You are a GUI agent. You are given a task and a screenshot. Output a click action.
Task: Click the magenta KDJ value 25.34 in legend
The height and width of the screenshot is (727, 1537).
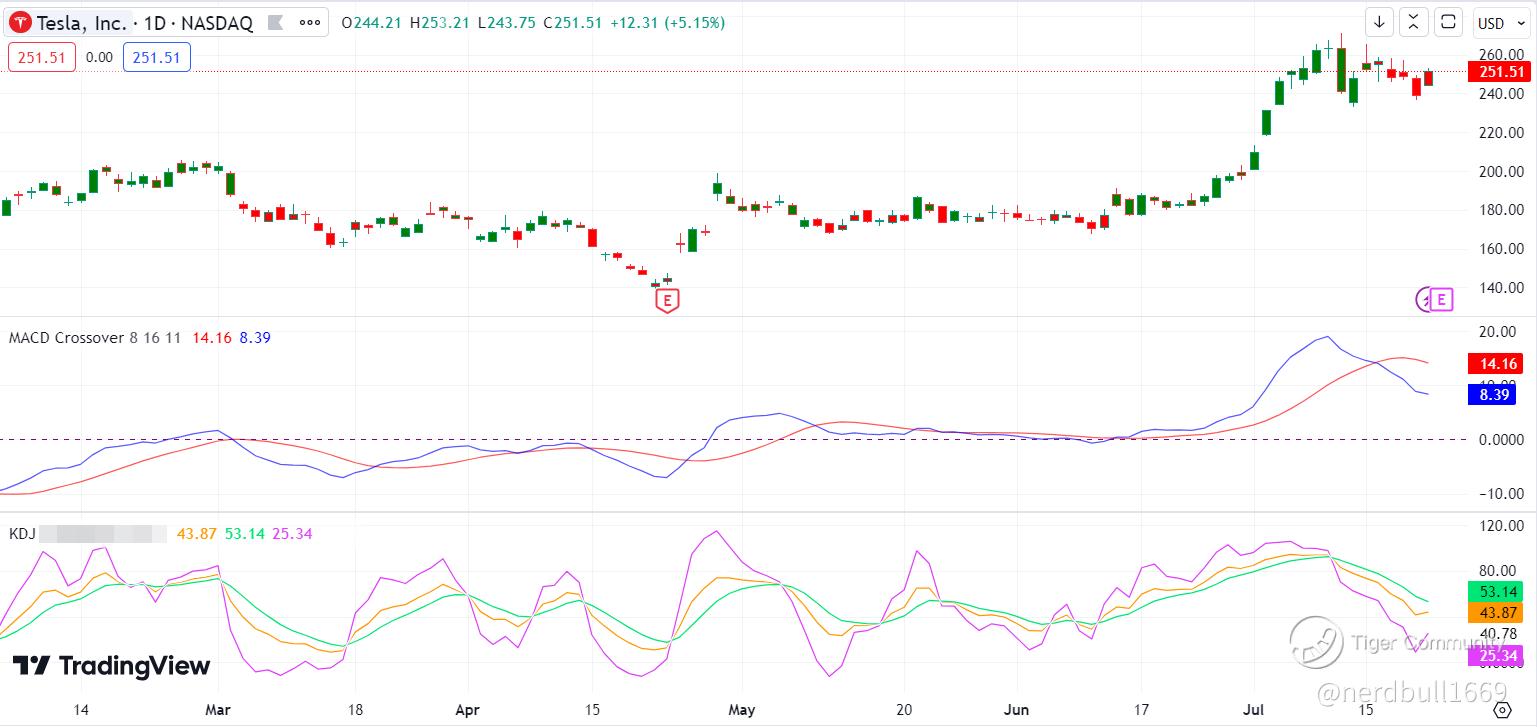coord(292,534)
